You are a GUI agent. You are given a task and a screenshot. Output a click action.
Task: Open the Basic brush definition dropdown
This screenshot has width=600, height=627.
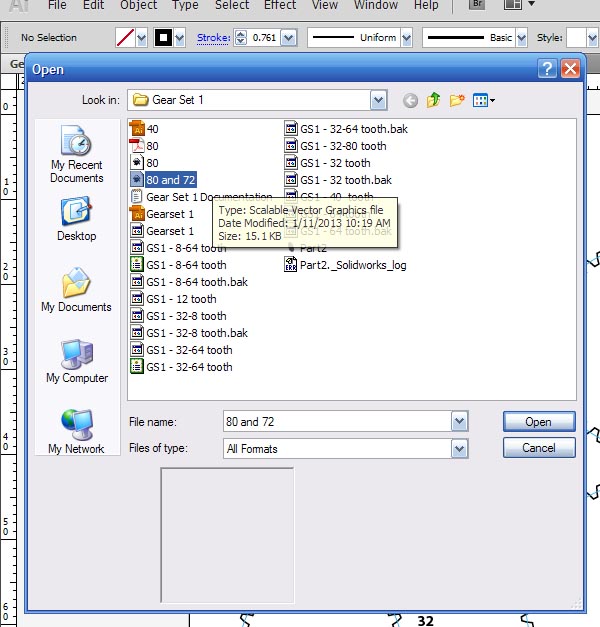click(521, 38)
